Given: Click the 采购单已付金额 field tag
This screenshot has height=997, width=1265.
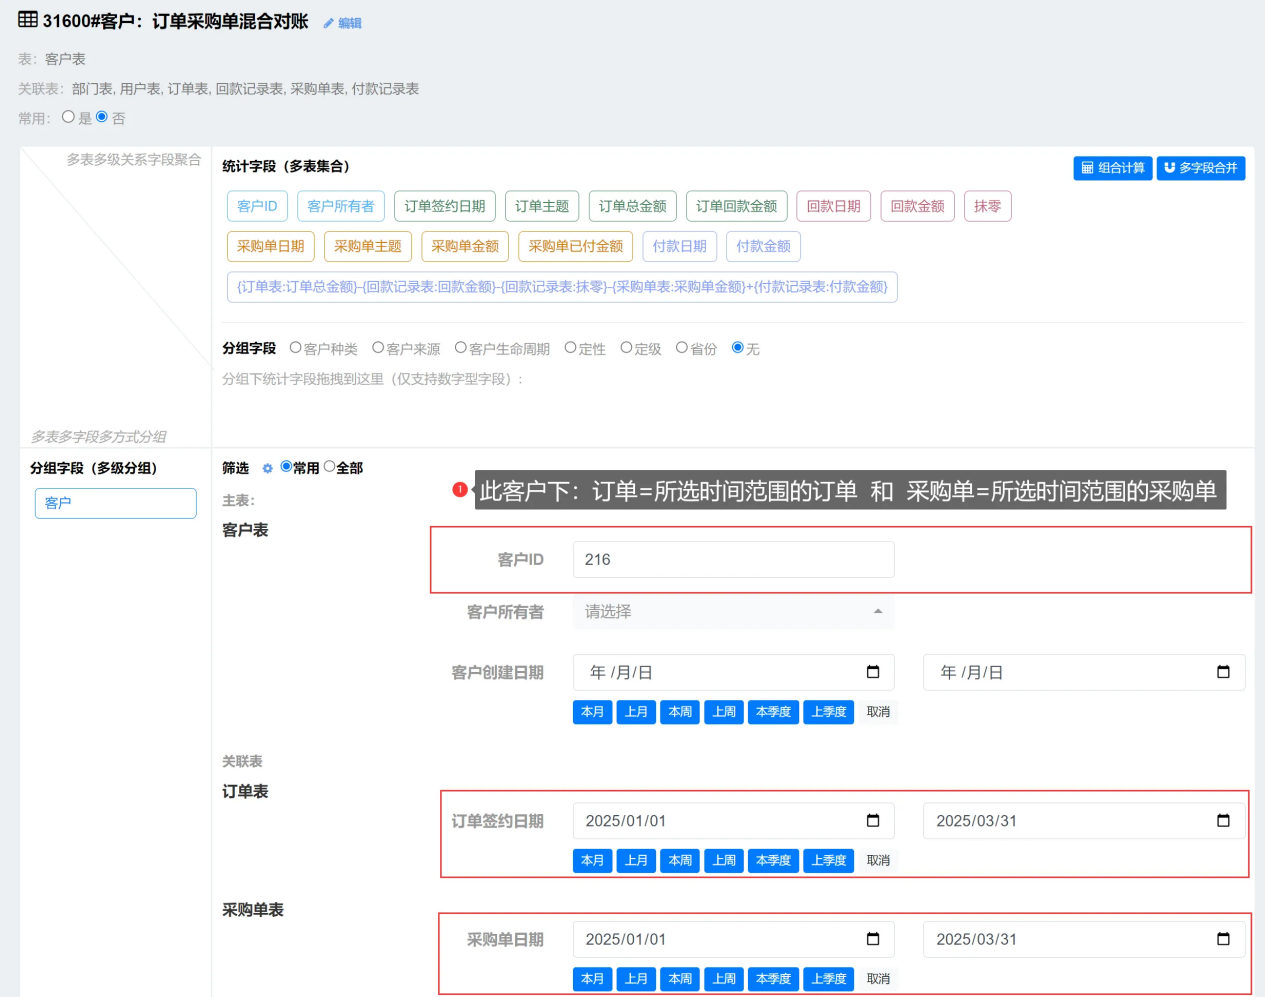Looking at the screenshot, I should pos(576,246).
